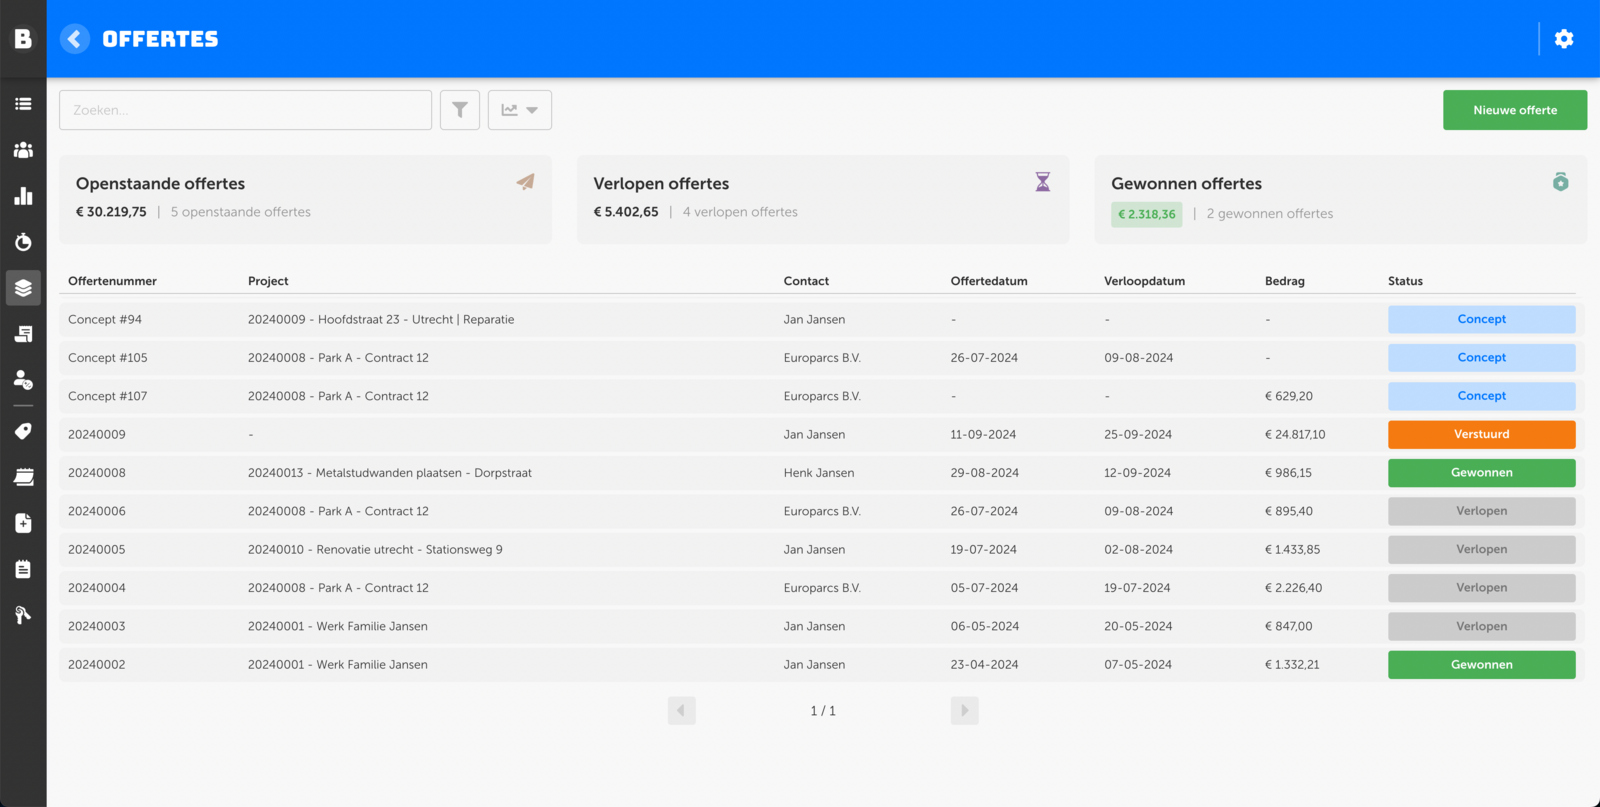Click into the Zoeken search field

[x=245, y=110]
